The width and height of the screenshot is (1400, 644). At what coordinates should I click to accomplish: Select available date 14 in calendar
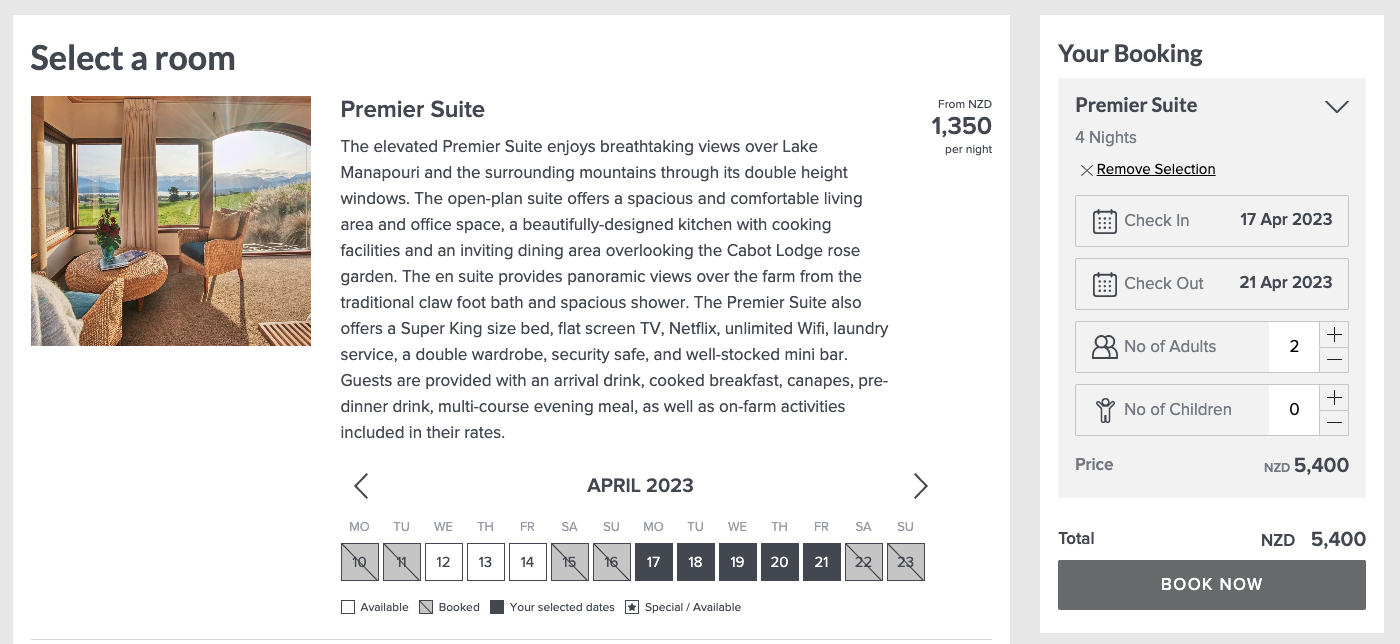(x=527, y=562)
